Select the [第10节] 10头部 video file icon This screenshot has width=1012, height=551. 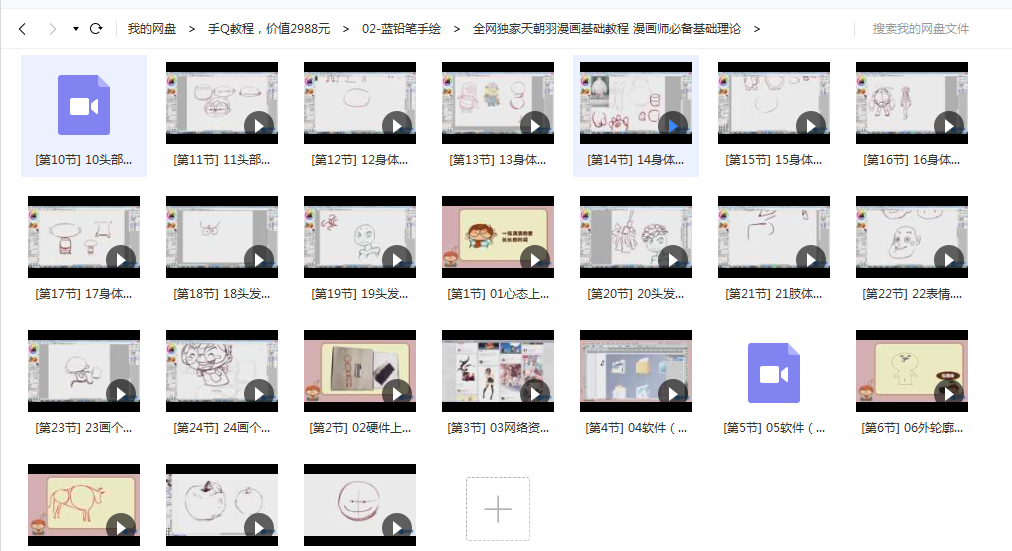coord(84,105)
